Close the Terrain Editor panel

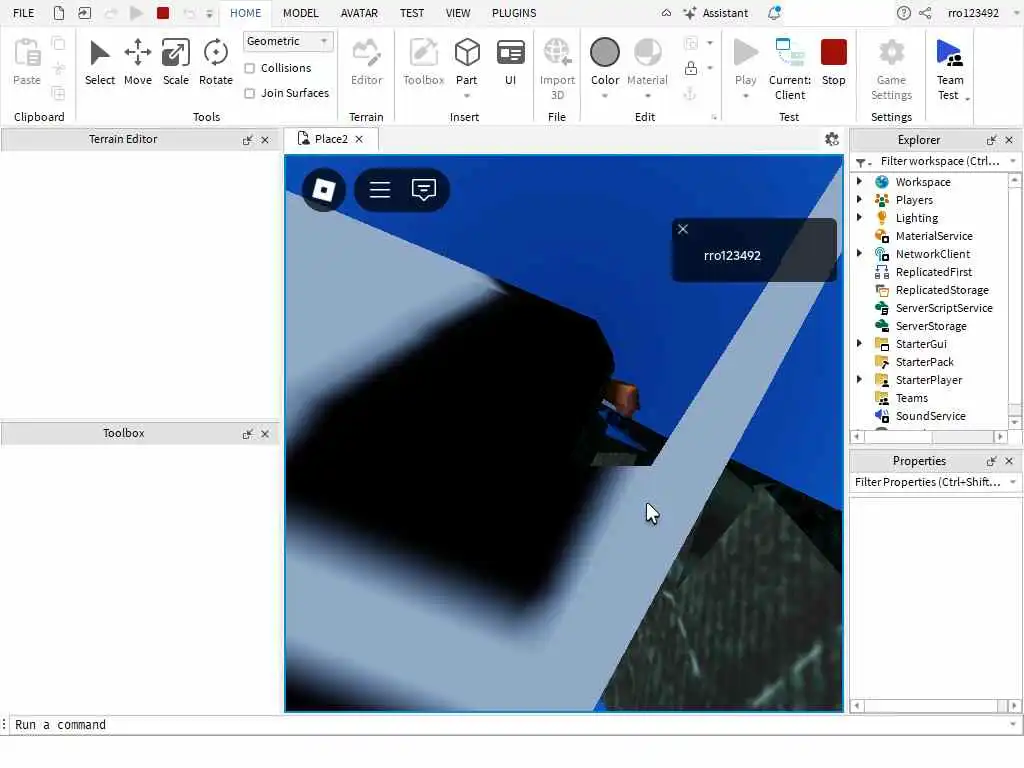[264, 140]
